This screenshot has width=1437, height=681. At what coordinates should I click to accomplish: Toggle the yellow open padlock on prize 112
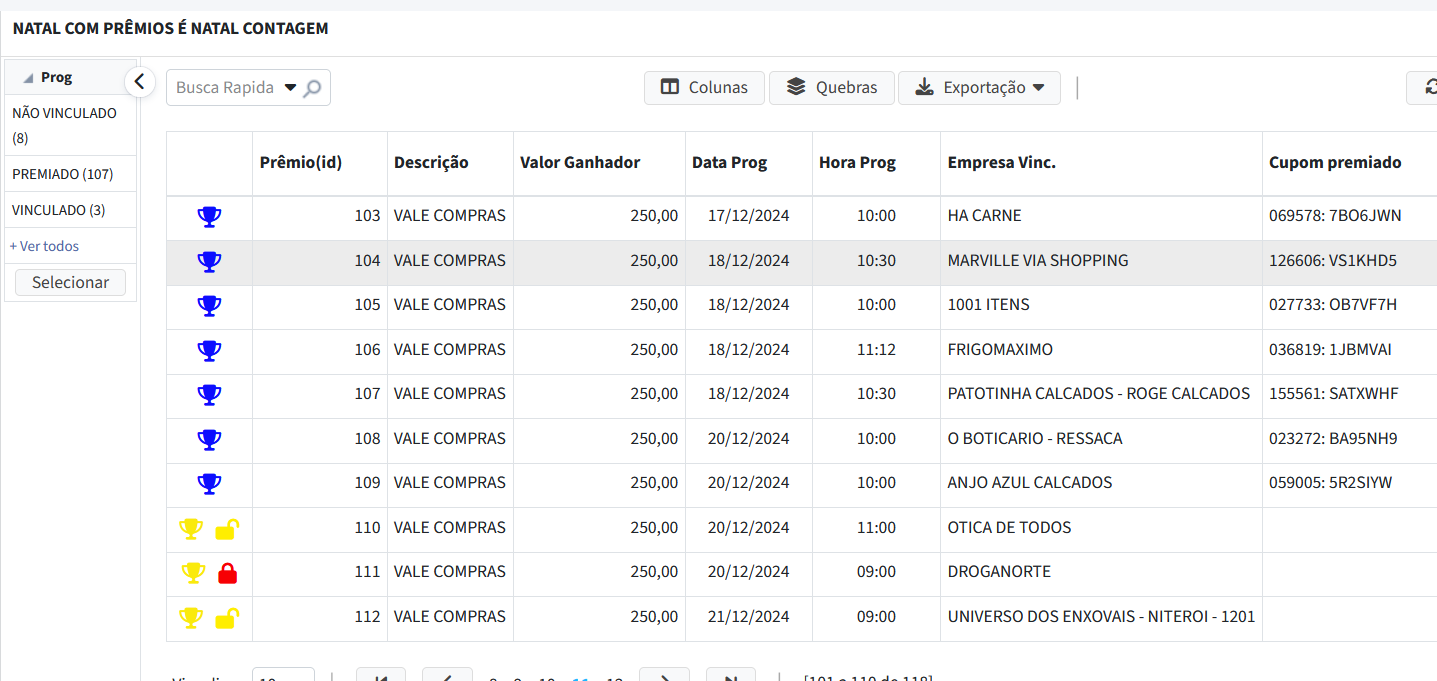227,618
